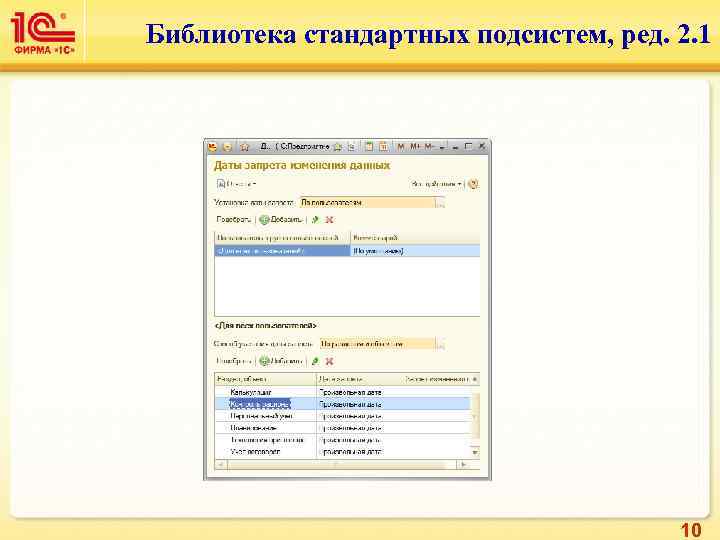Click the third column header in lower table
This screenshot has height=540, width=720.
(437, 379)
